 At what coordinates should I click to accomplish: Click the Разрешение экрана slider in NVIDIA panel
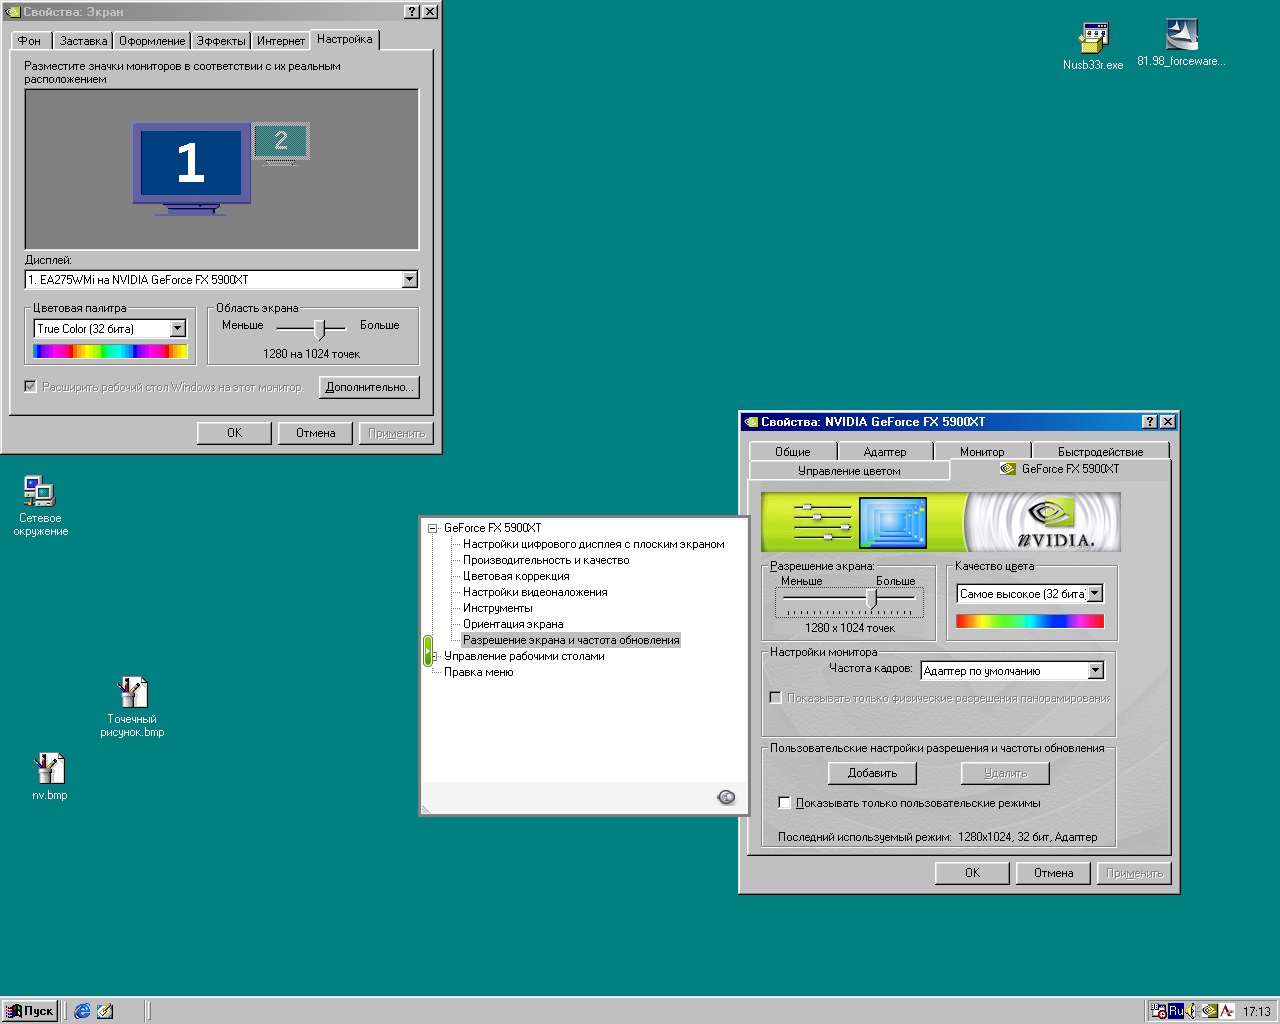coord(871,598)
